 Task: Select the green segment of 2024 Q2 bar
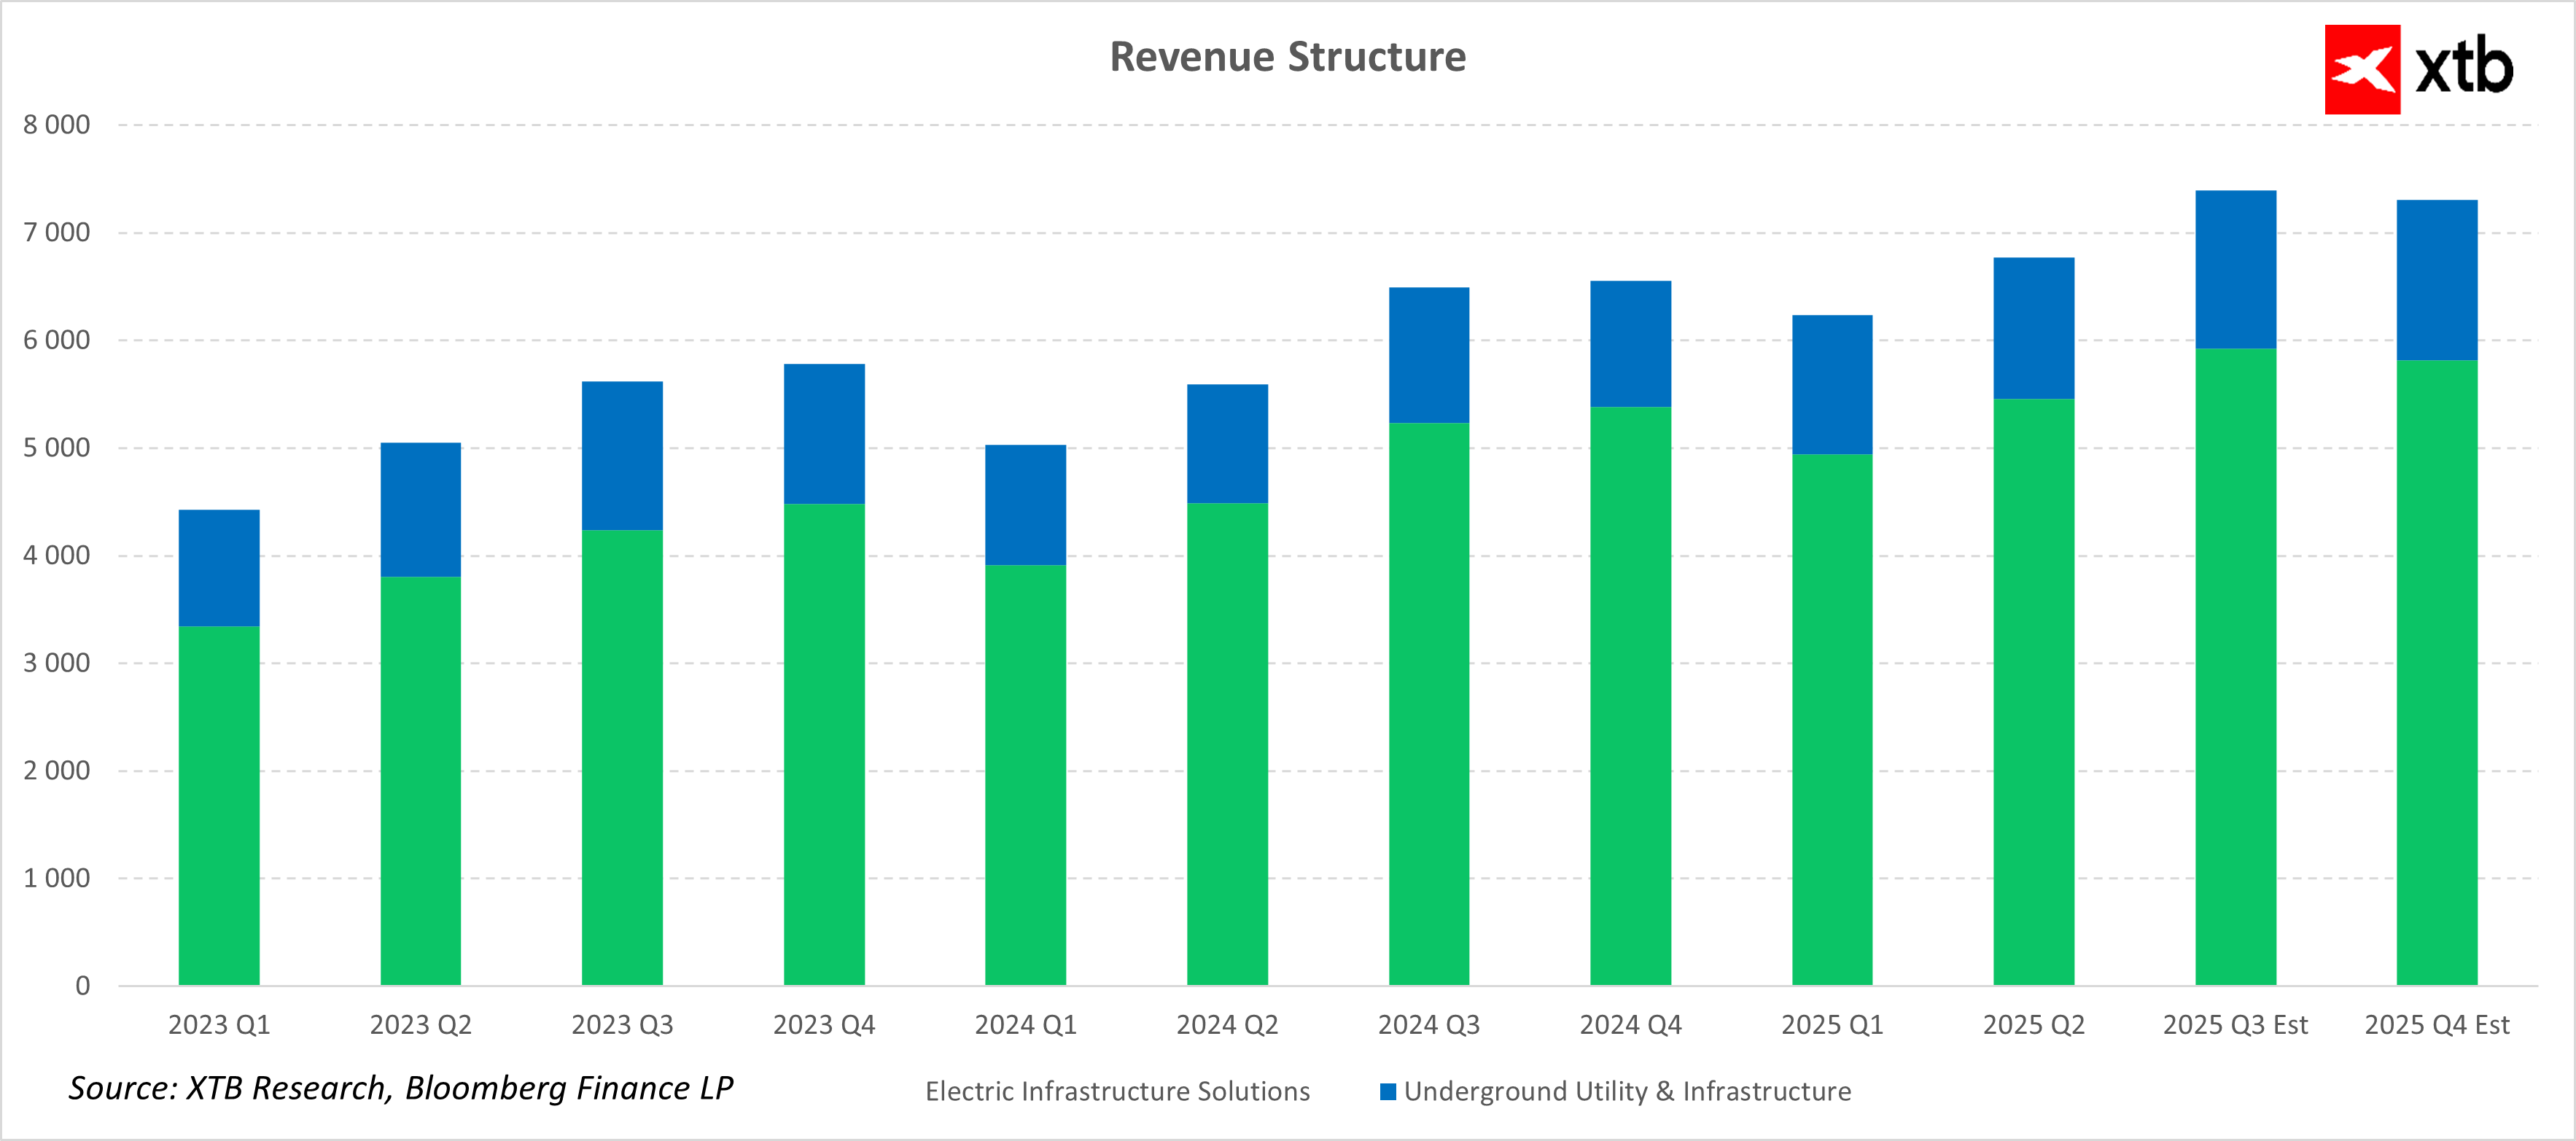(x=1227, y=744)
